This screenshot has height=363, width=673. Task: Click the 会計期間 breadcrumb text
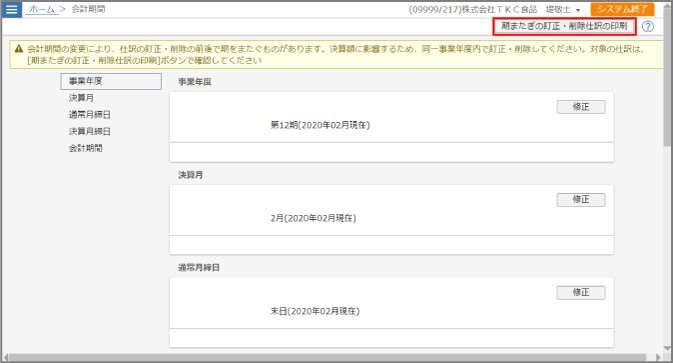[88, 9]
